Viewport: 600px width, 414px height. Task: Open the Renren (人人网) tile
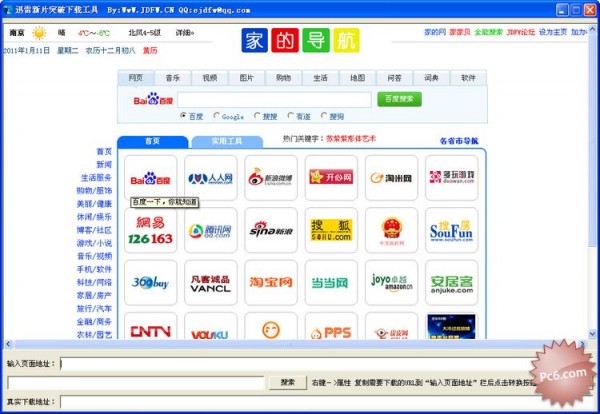[x=210, y=178]
